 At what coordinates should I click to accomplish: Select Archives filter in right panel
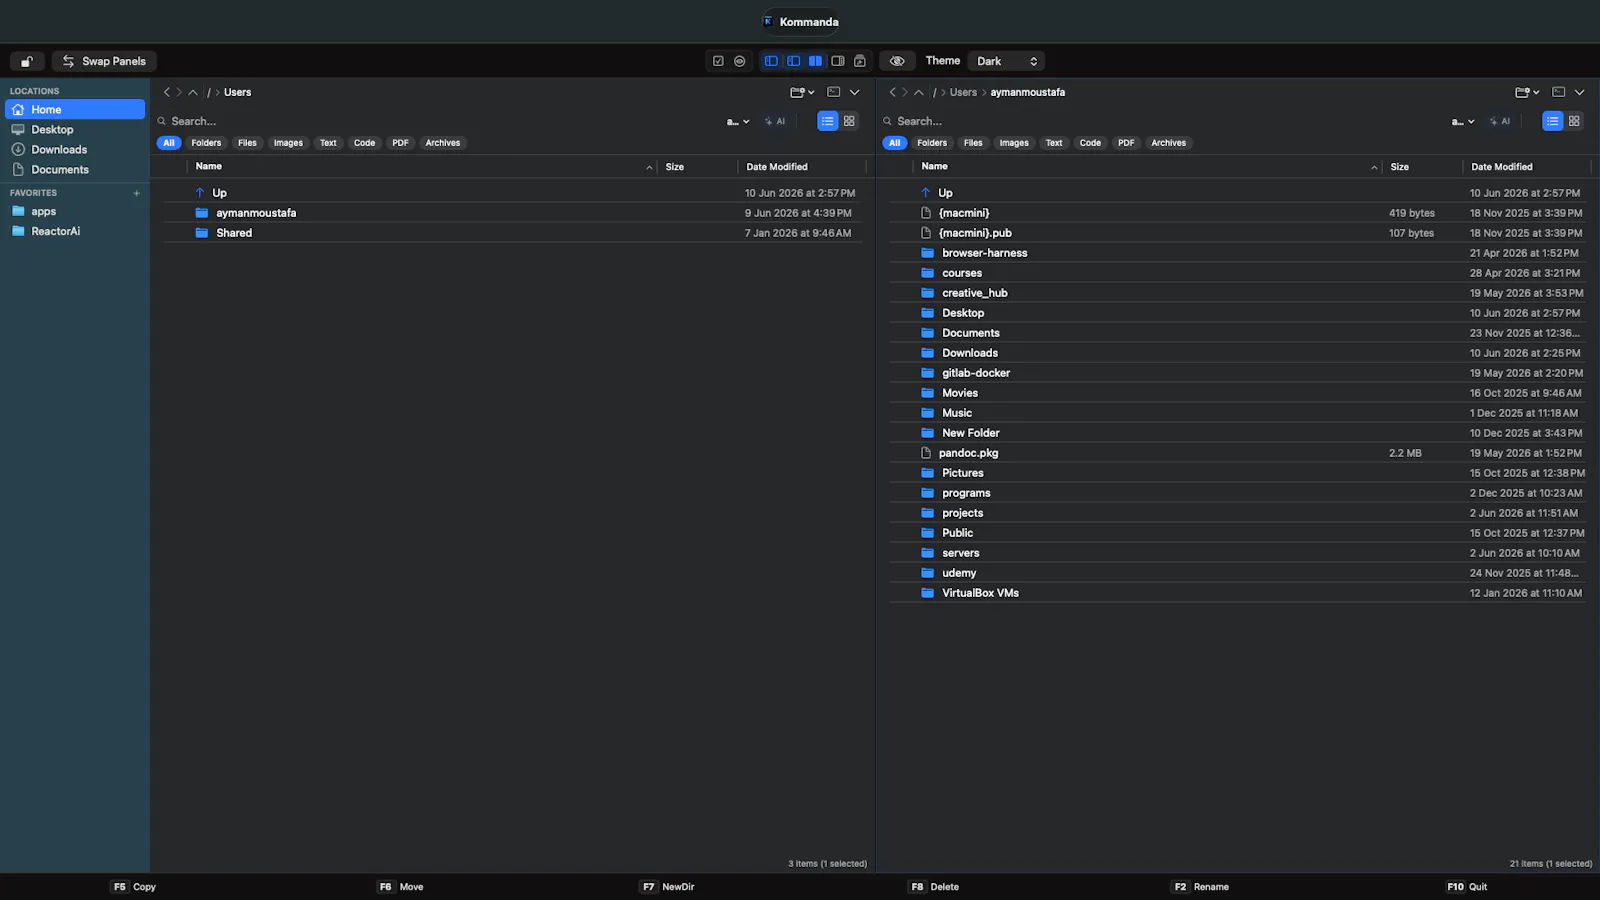pyautogui.click(x=1168, y=143)
